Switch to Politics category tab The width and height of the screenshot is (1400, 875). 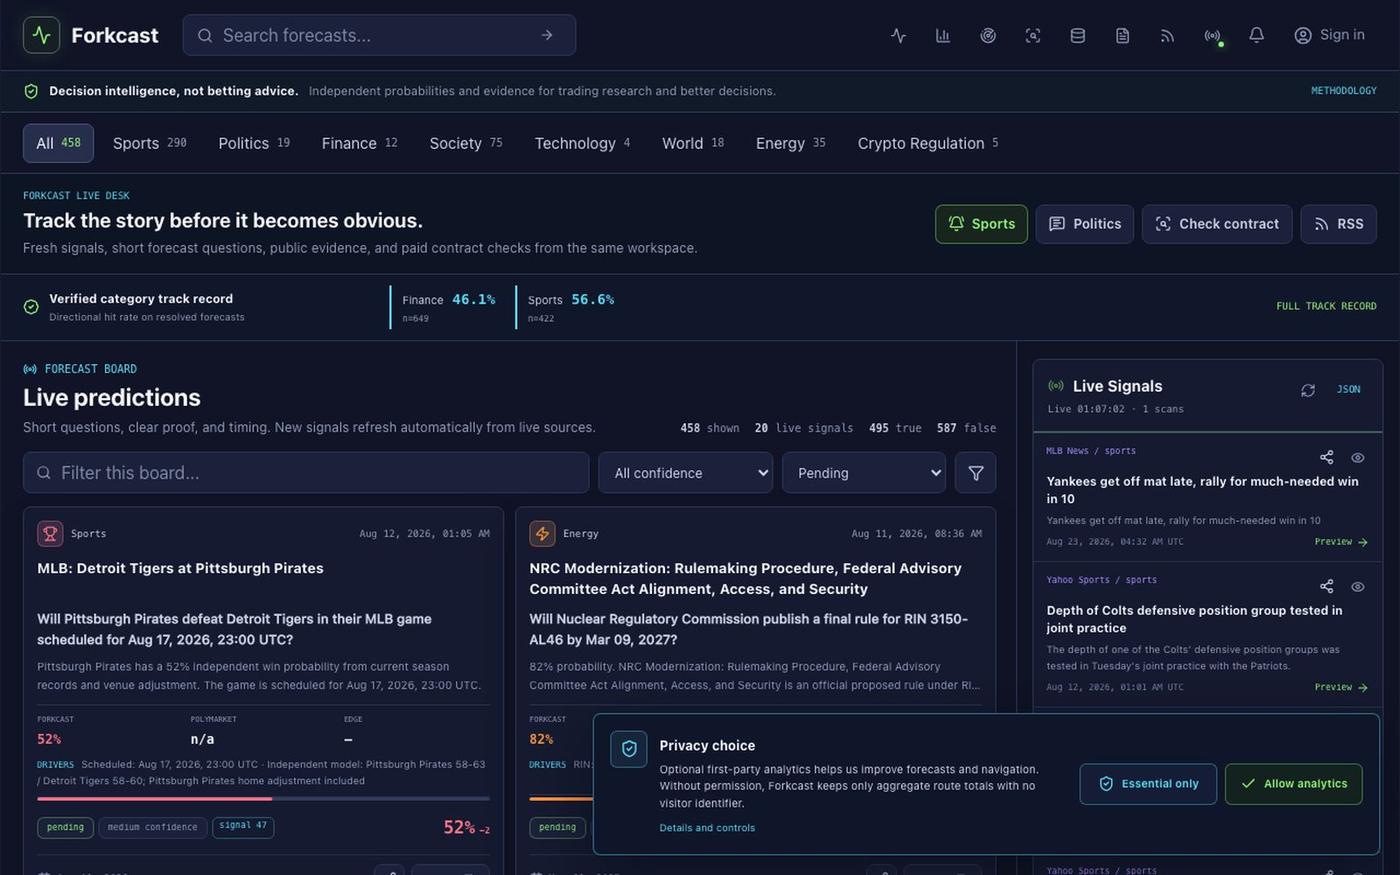click(x=254, y=143)
